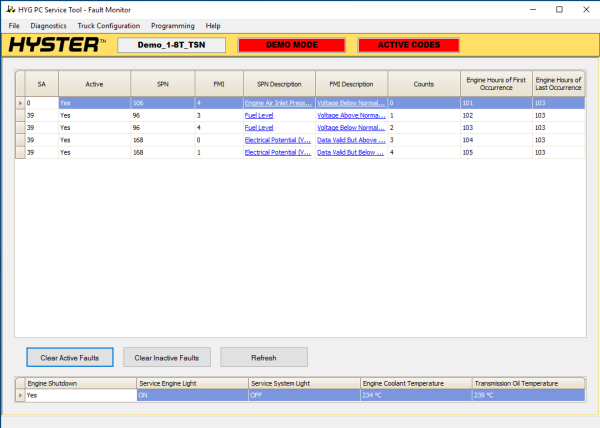This screenshot has width=600, height=428.
Task: Sort by Active column header
Action: [94, 84]
